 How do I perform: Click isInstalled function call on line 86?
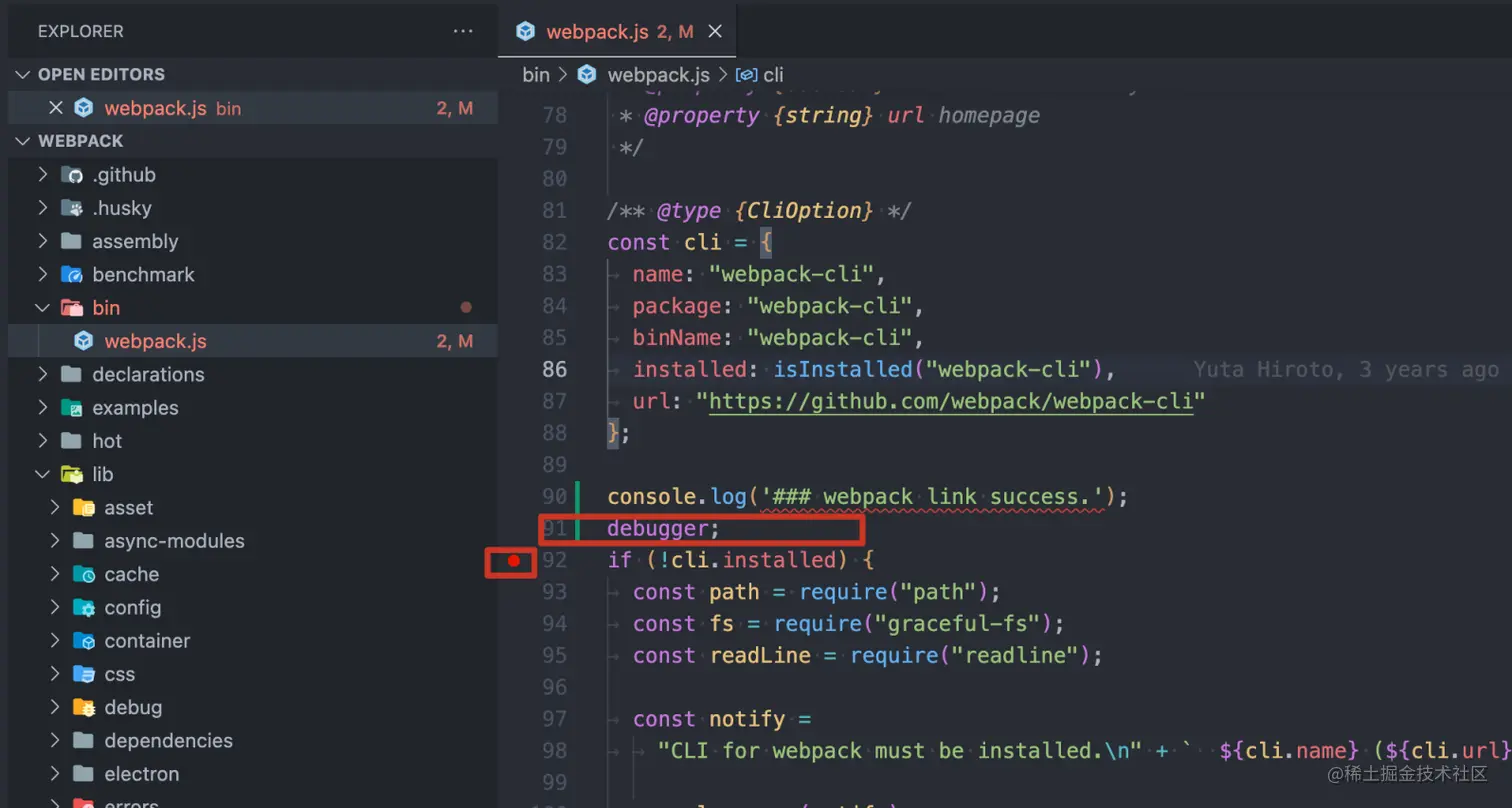pyautogui.click(x=944, y=370)
